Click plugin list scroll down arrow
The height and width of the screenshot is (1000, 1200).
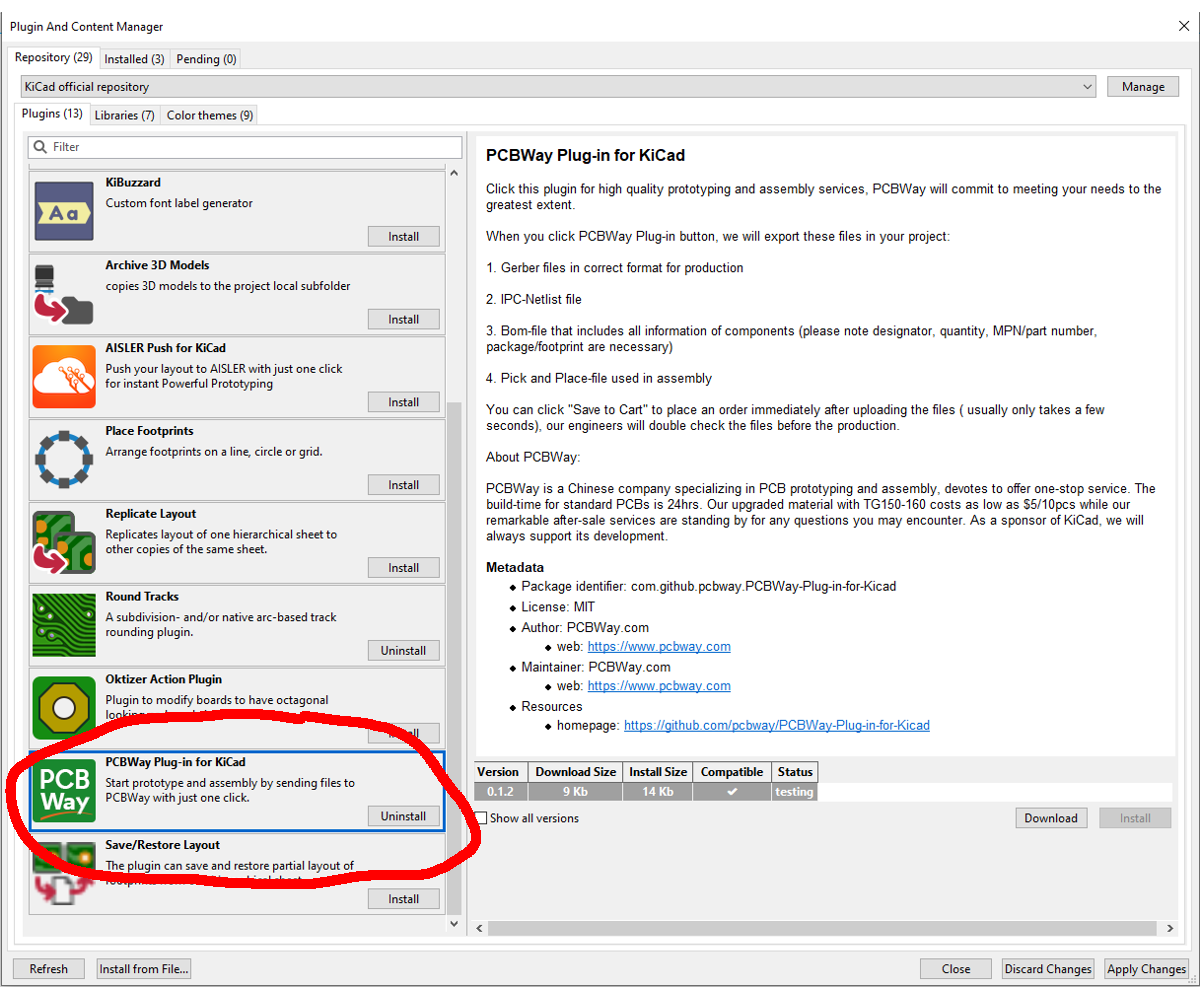pyautogui.click(x=454, y=925)
